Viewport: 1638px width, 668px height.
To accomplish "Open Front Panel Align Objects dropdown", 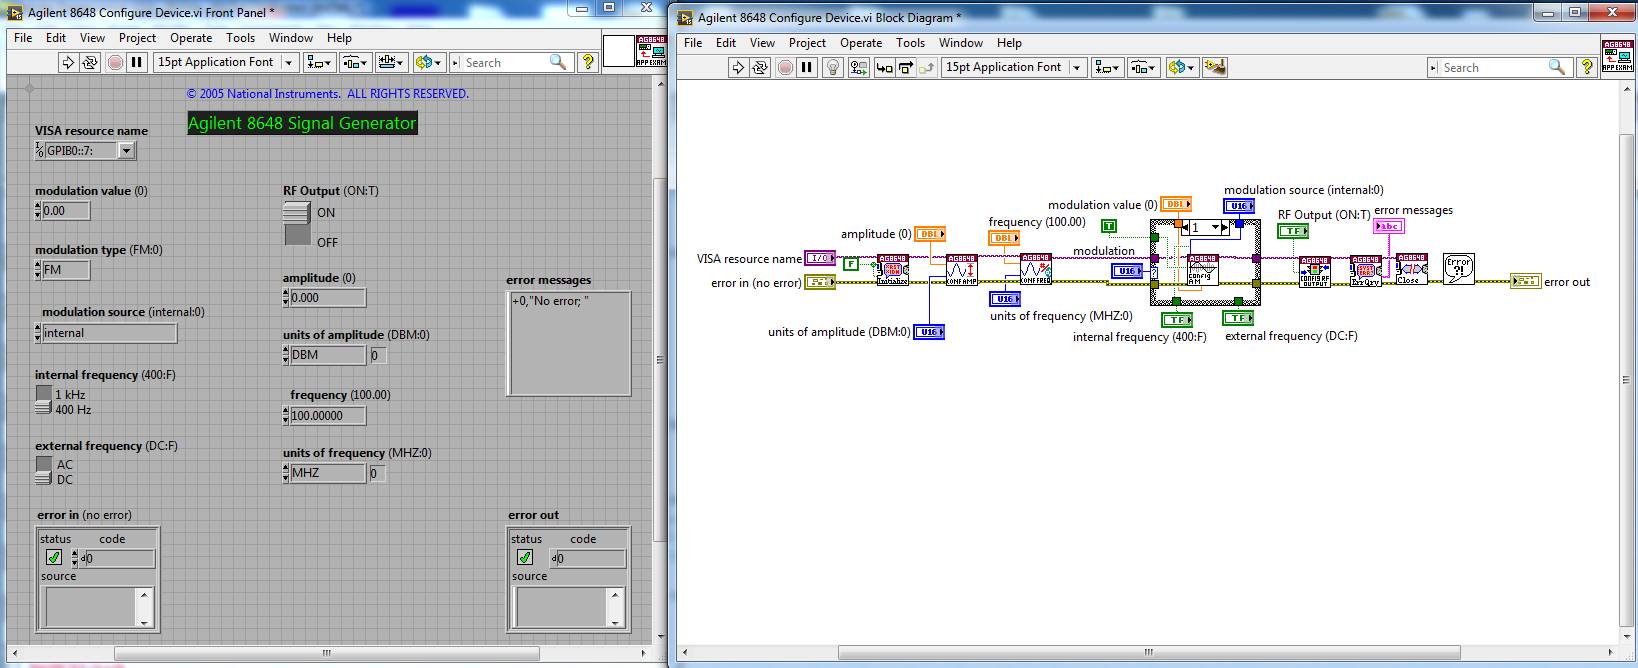I will [319, 62].
